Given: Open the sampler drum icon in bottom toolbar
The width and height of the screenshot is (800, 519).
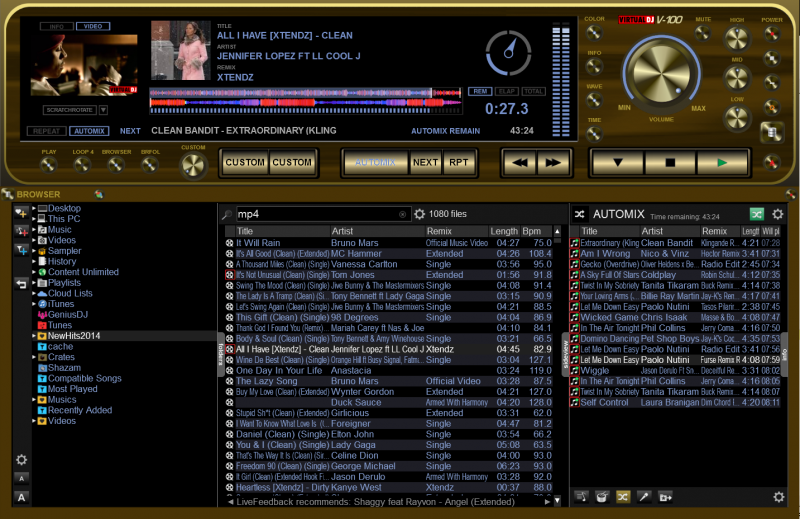Looking at the screenshot, I should (x=602, y=497).
